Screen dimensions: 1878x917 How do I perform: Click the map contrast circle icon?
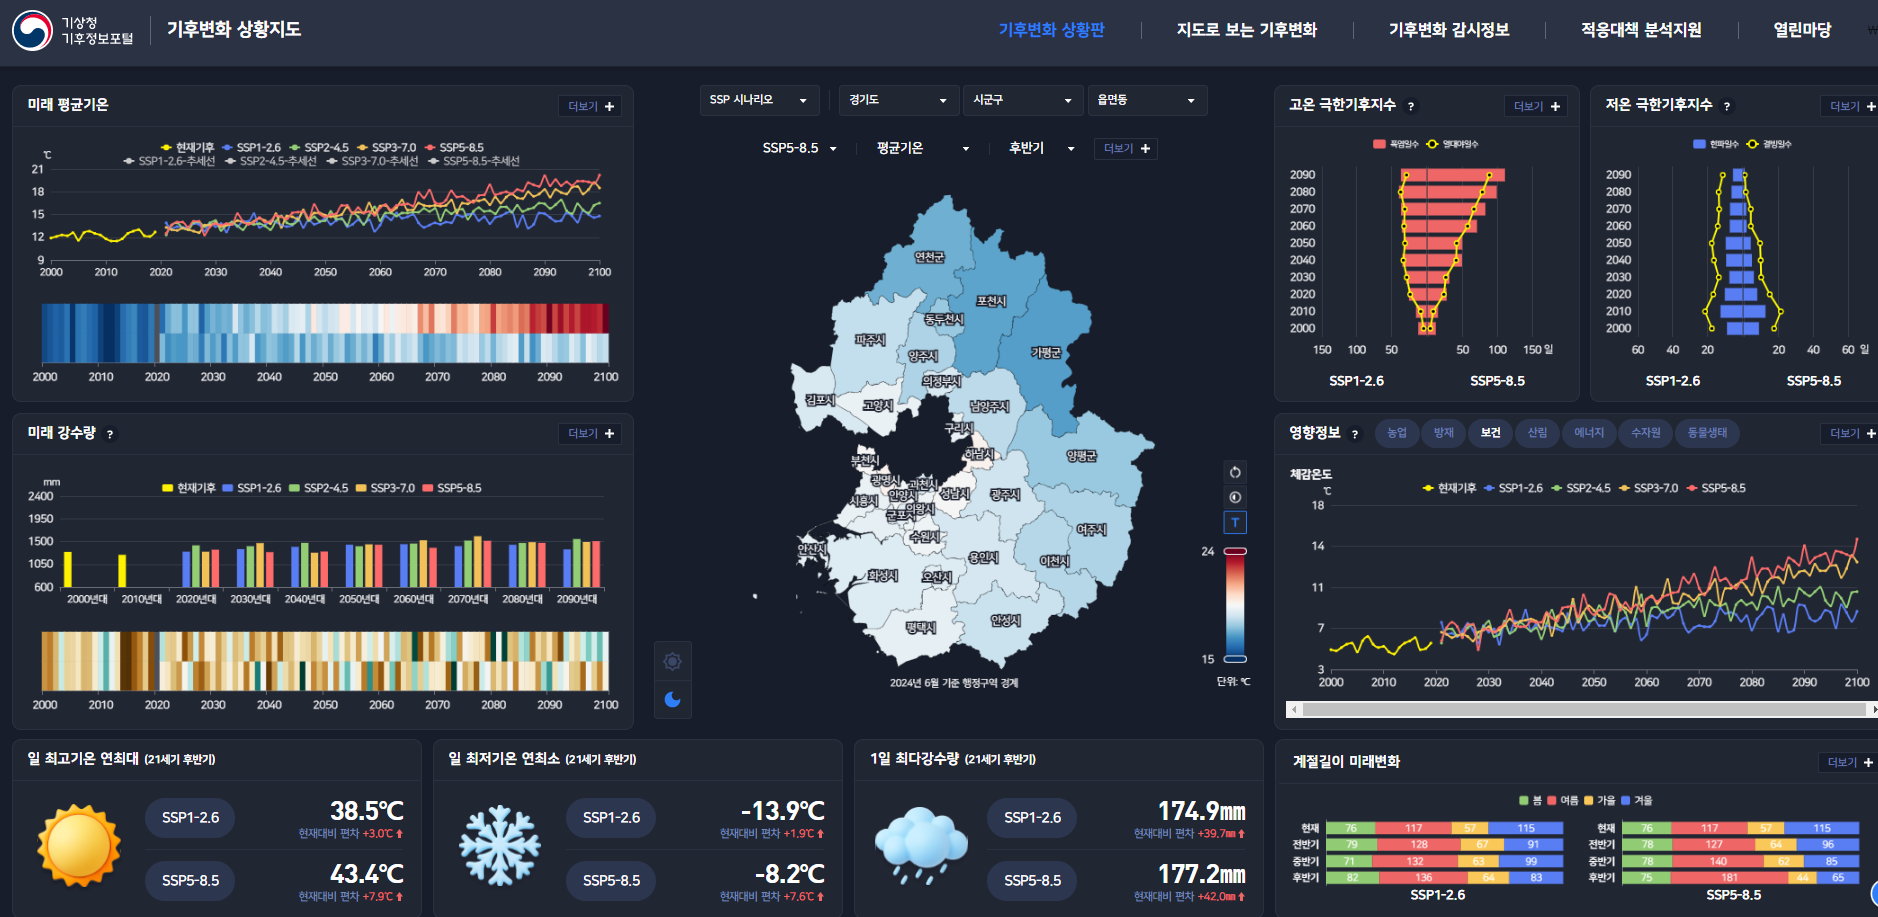(1235, 497)
